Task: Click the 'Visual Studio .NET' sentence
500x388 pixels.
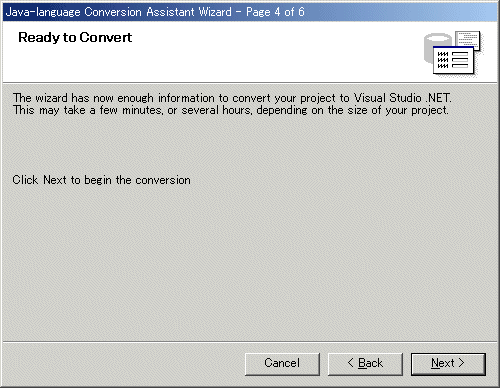Action: pyautogui.click(x=232, y=98)
